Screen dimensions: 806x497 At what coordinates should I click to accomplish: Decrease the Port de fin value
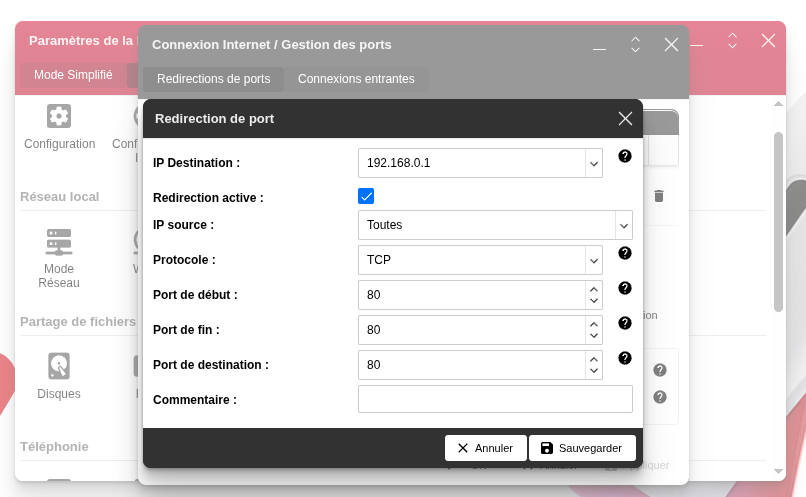point(594,336)
